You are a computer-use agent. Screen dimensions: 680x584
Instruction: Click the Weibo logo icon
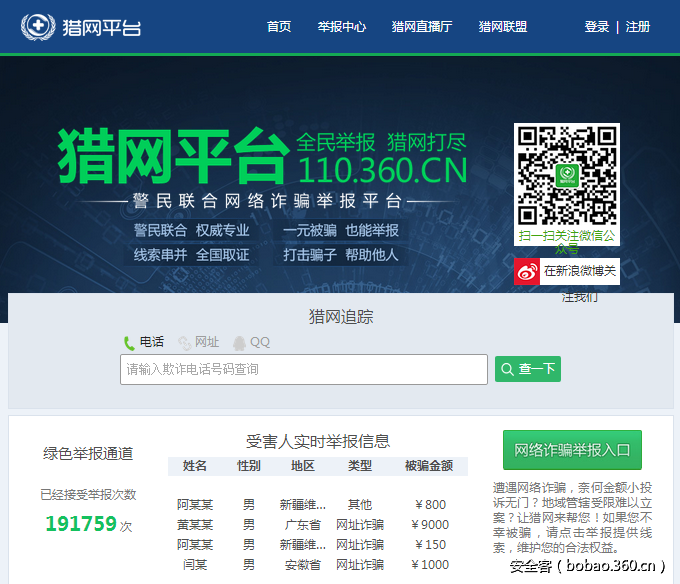pos(526,272)
